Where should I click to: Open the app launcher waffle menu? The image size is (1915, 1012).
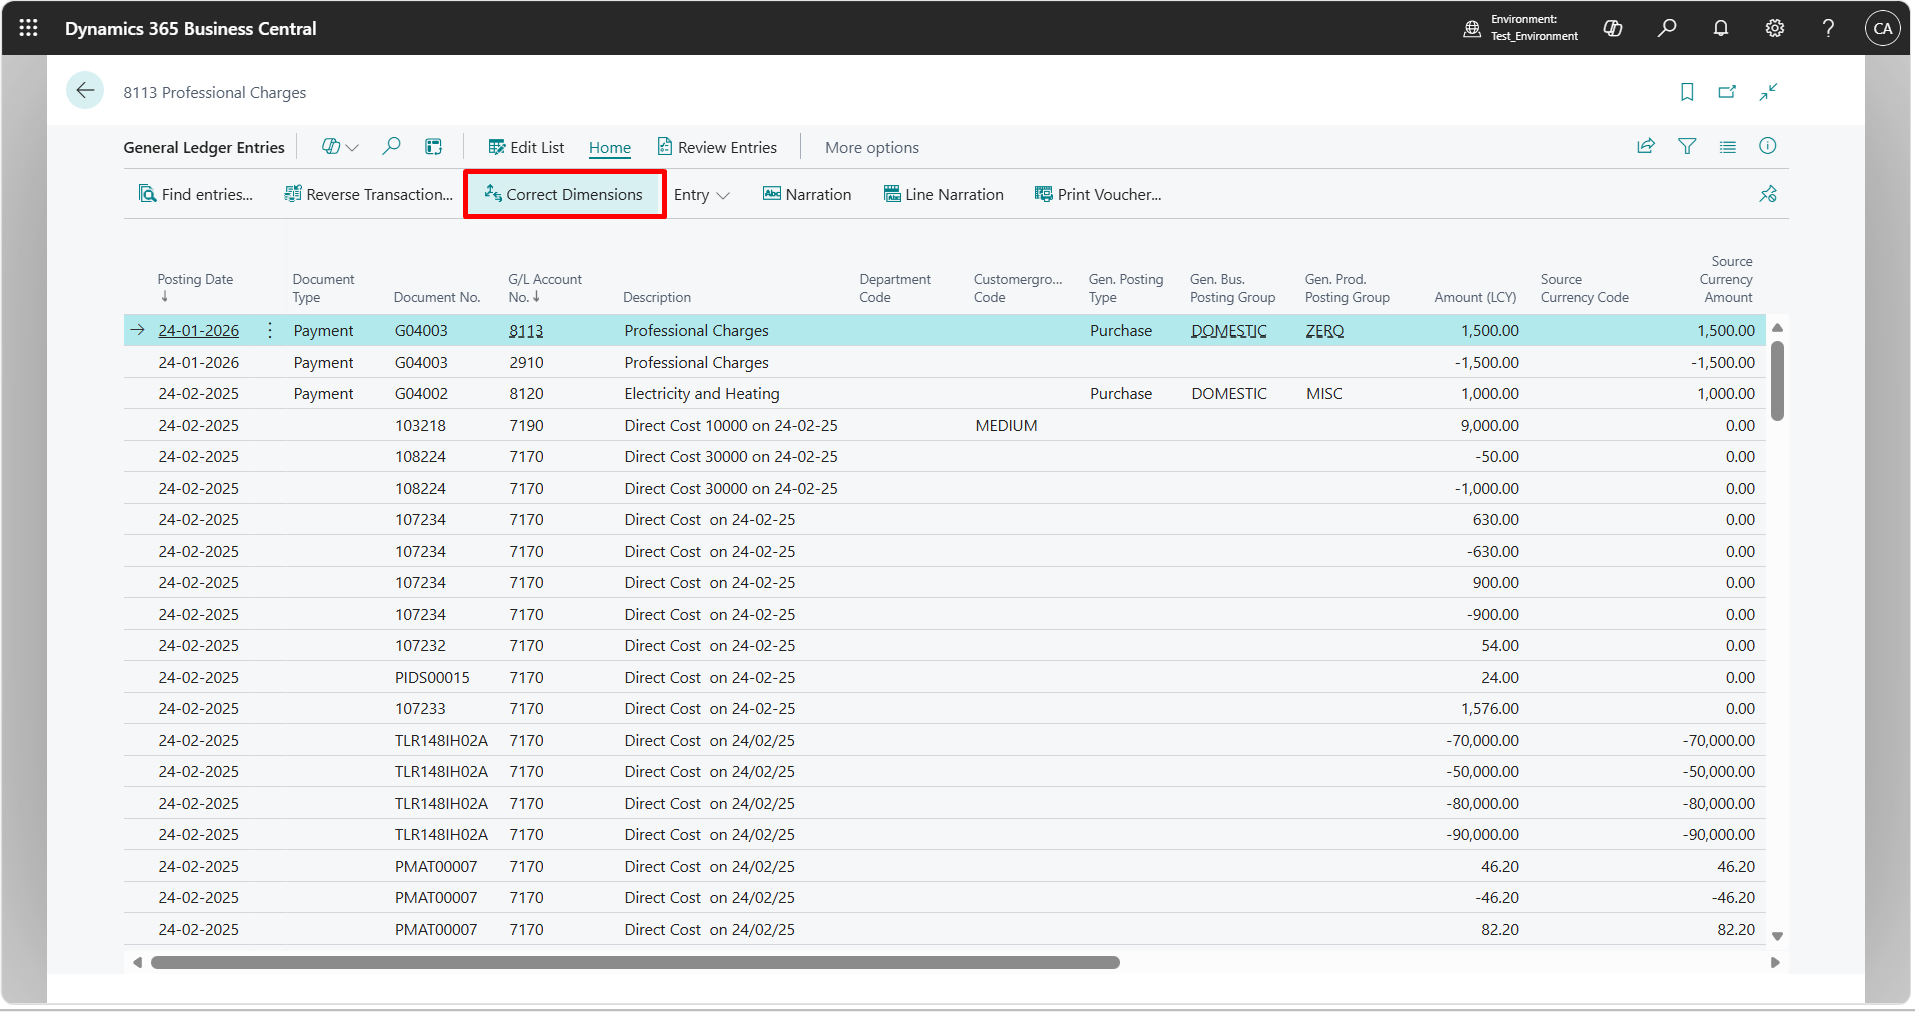coord(29,28)
